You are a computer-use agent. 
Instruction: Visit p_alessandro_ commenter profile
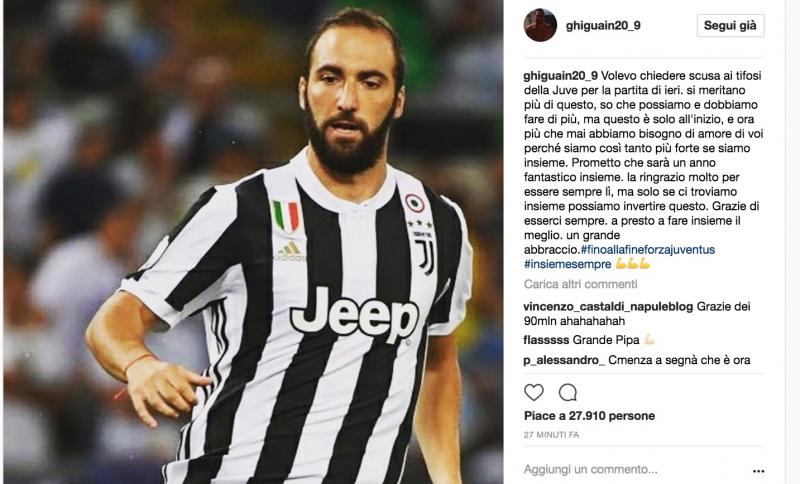(x=564, y=361)
